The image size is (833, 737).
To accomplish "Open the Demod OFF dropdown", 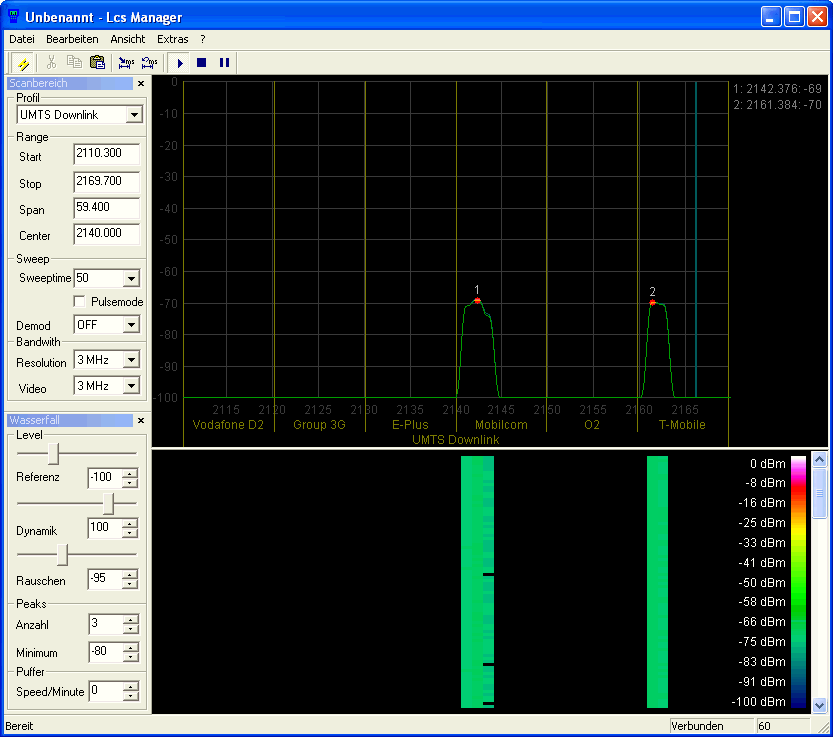I will point(131,325).
